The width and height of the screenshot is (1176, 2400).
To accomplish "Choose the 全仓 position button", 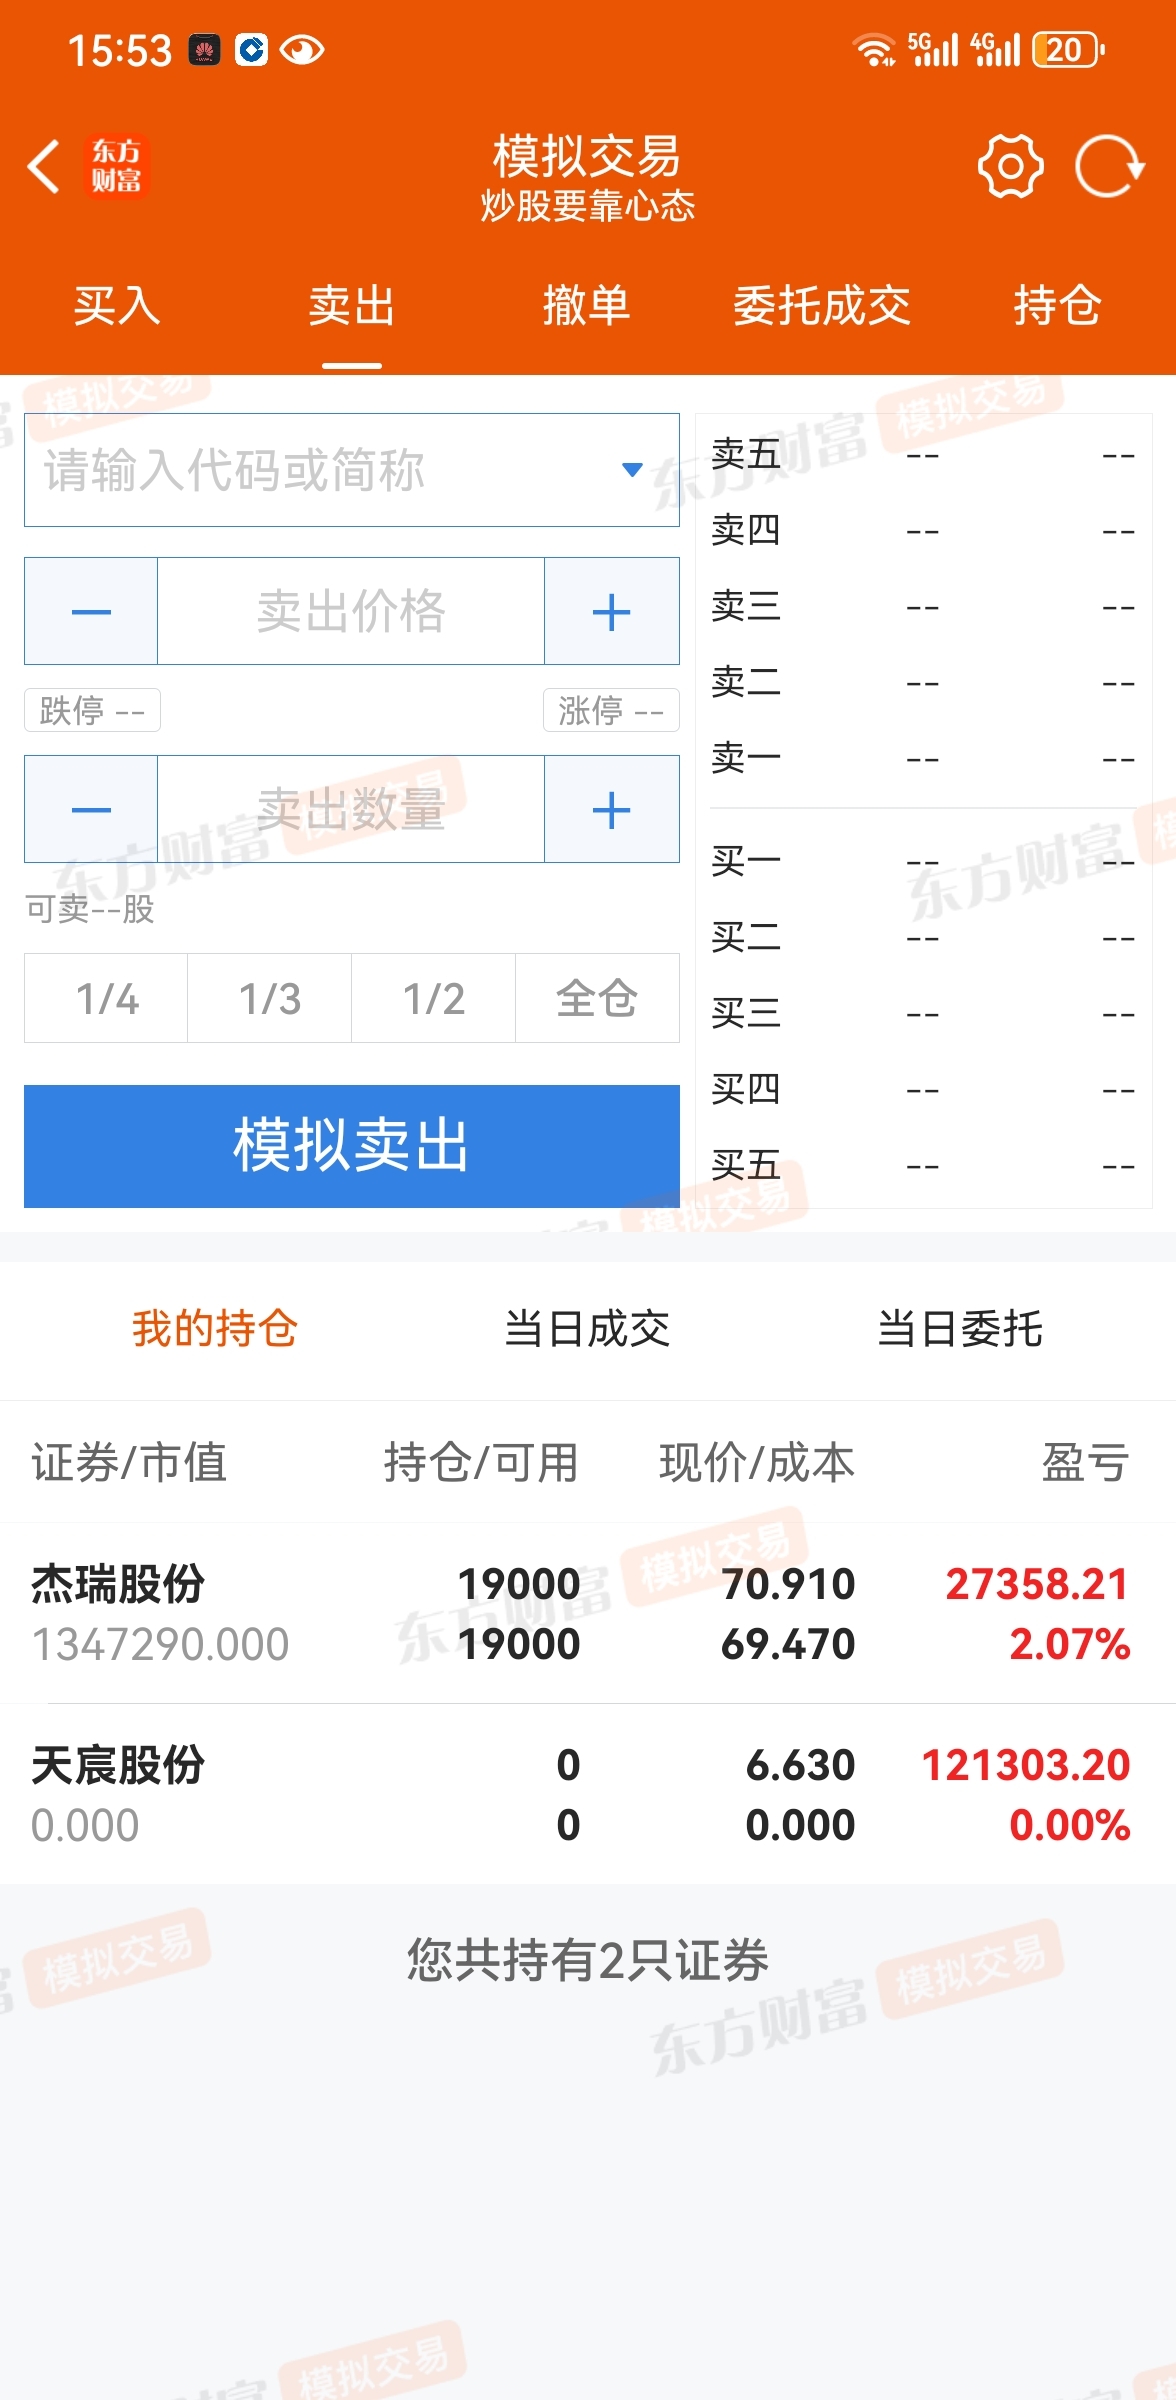I will [x=597, y=998].
